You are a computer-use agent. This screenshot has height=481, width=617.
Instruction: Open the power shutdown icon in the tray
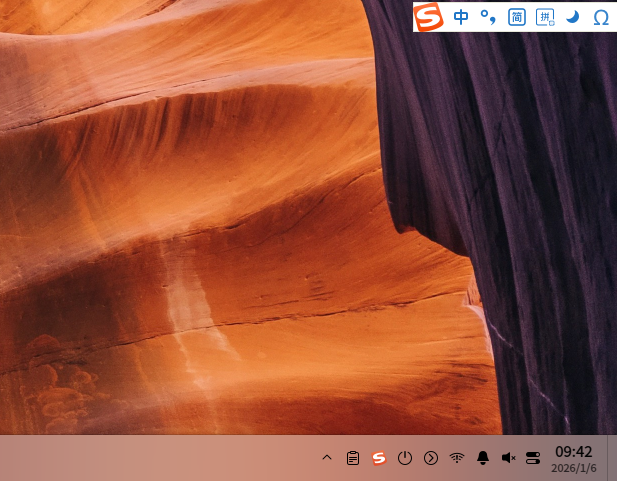tap(405, 458)
